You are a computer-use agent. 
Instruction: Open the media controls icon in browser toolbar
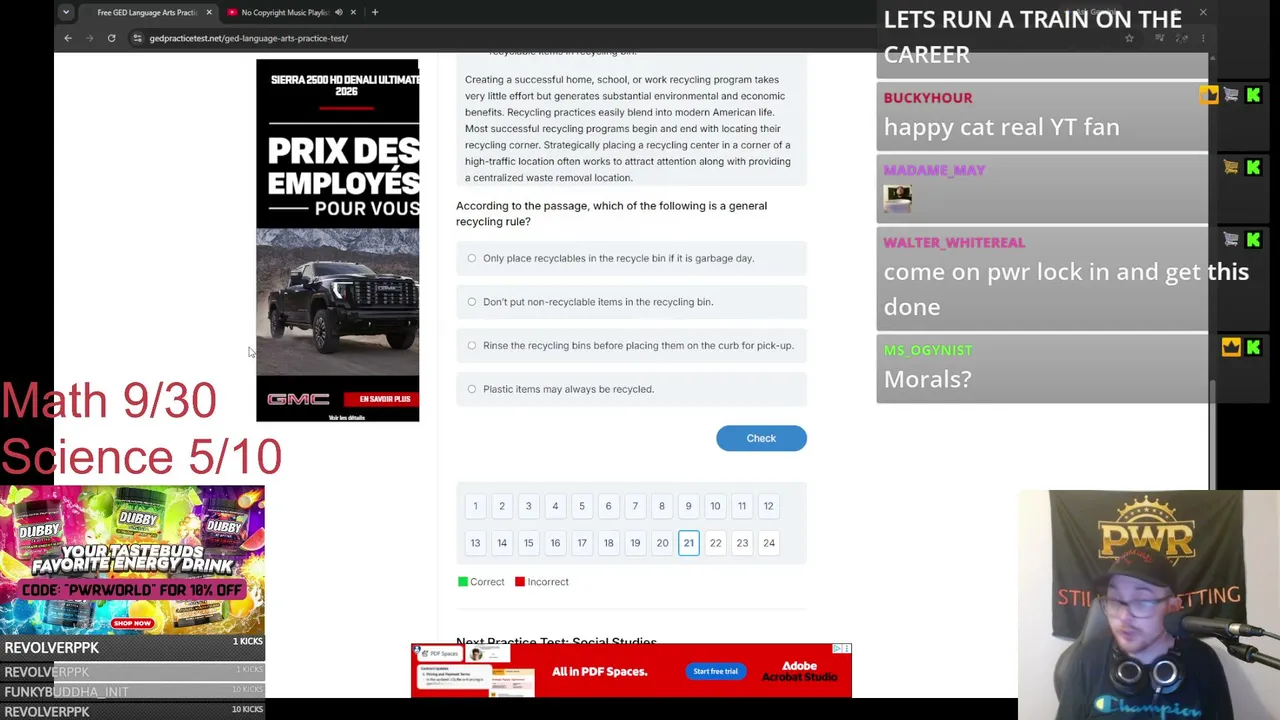pos(1160,38)
